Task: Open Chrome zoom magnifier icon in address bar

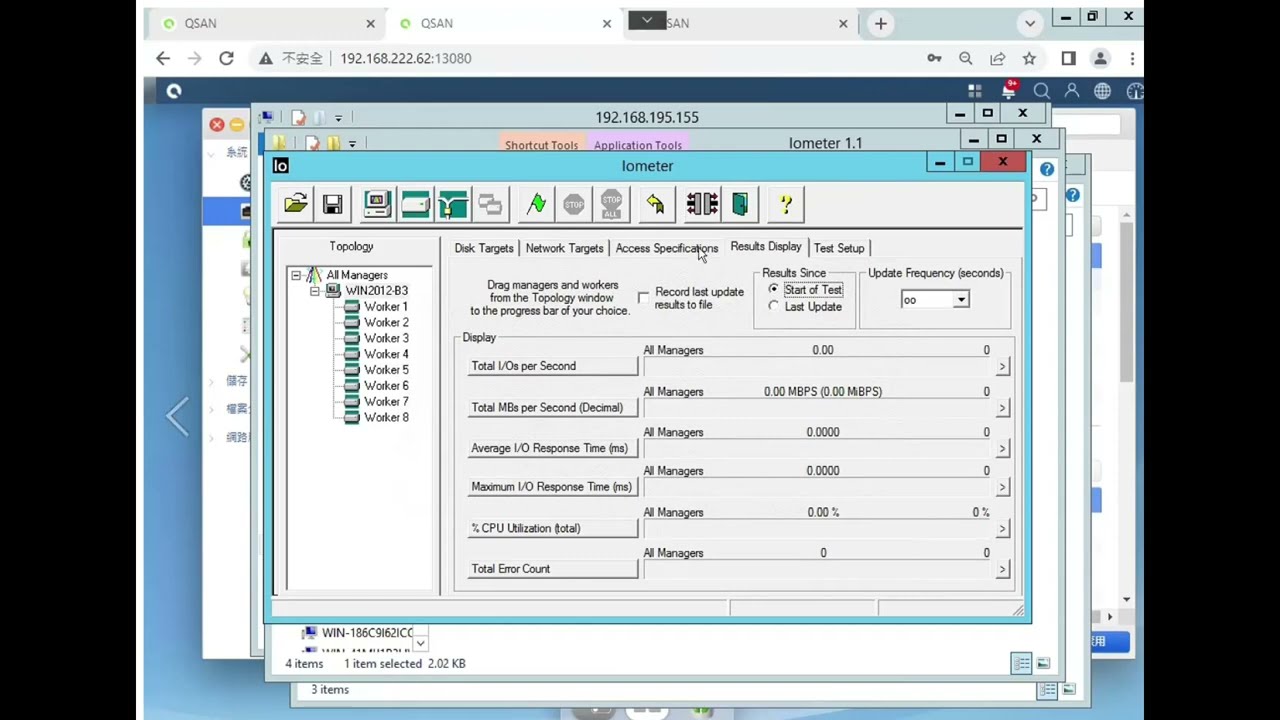Action: tap(965, 58)
